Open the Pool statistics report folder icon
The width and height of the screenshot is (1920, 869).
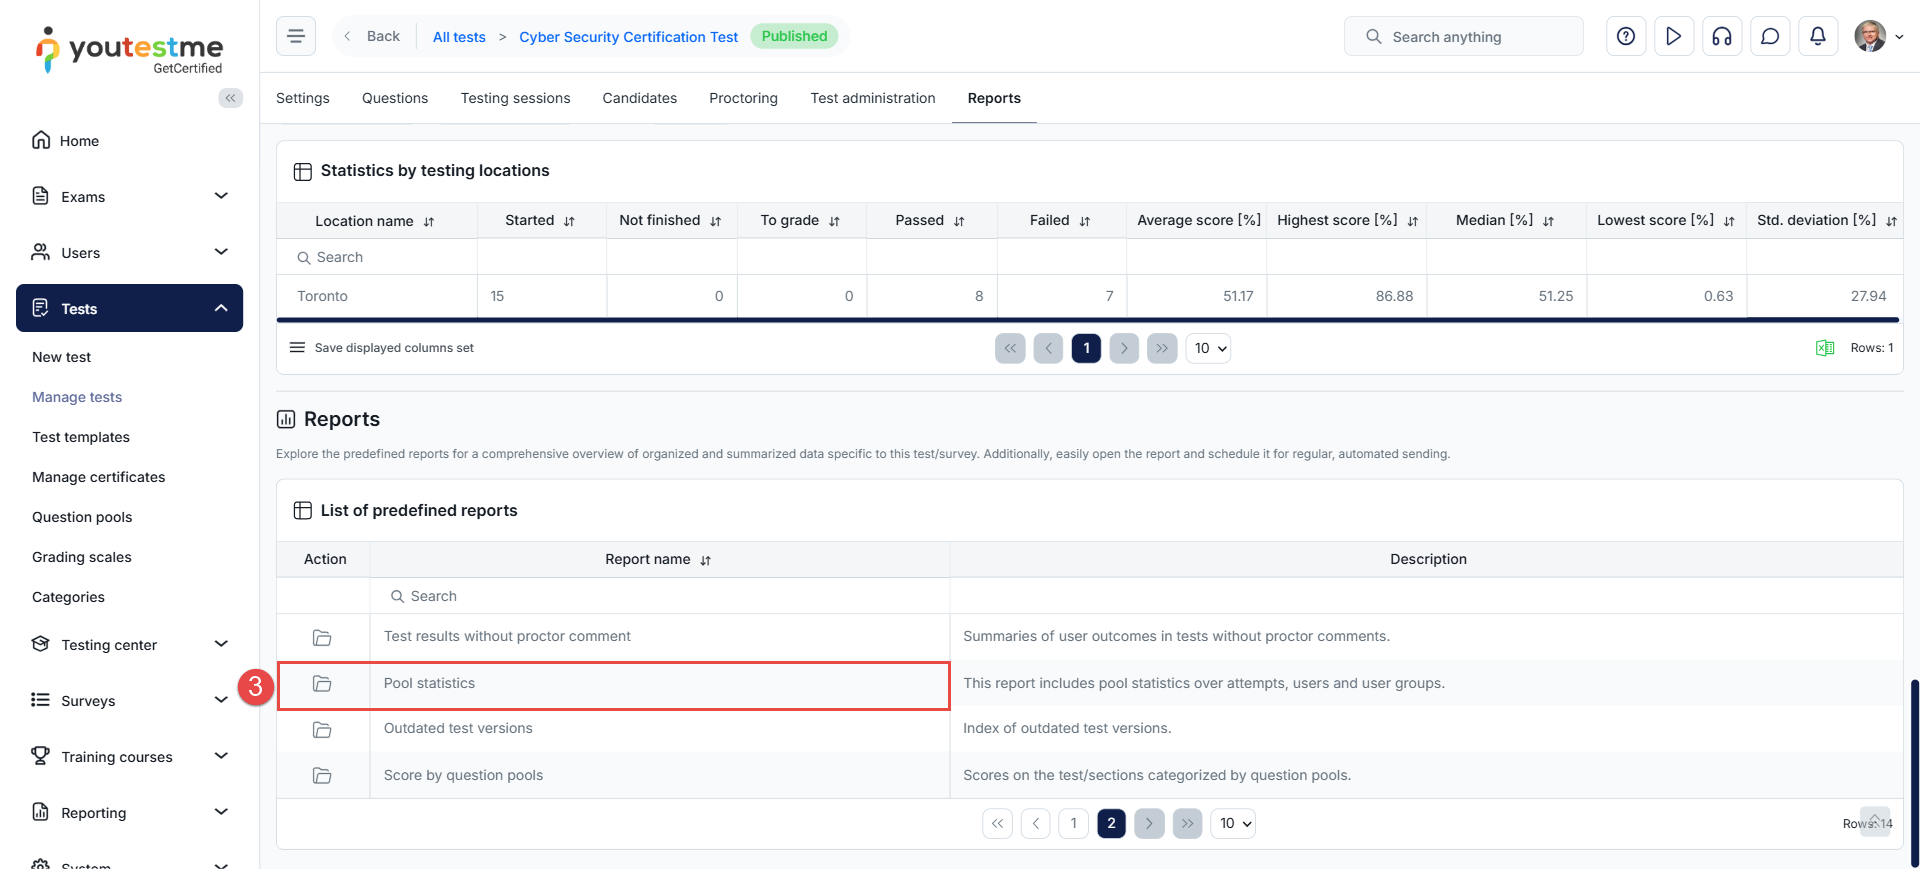click(322, 684)
